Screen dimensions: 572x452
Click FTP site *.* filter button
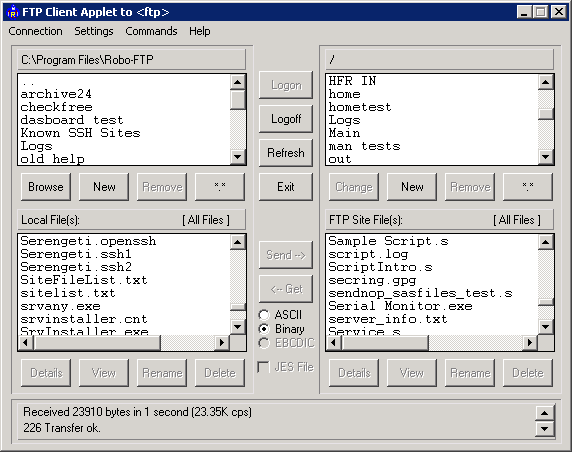(x=528, y=187)
